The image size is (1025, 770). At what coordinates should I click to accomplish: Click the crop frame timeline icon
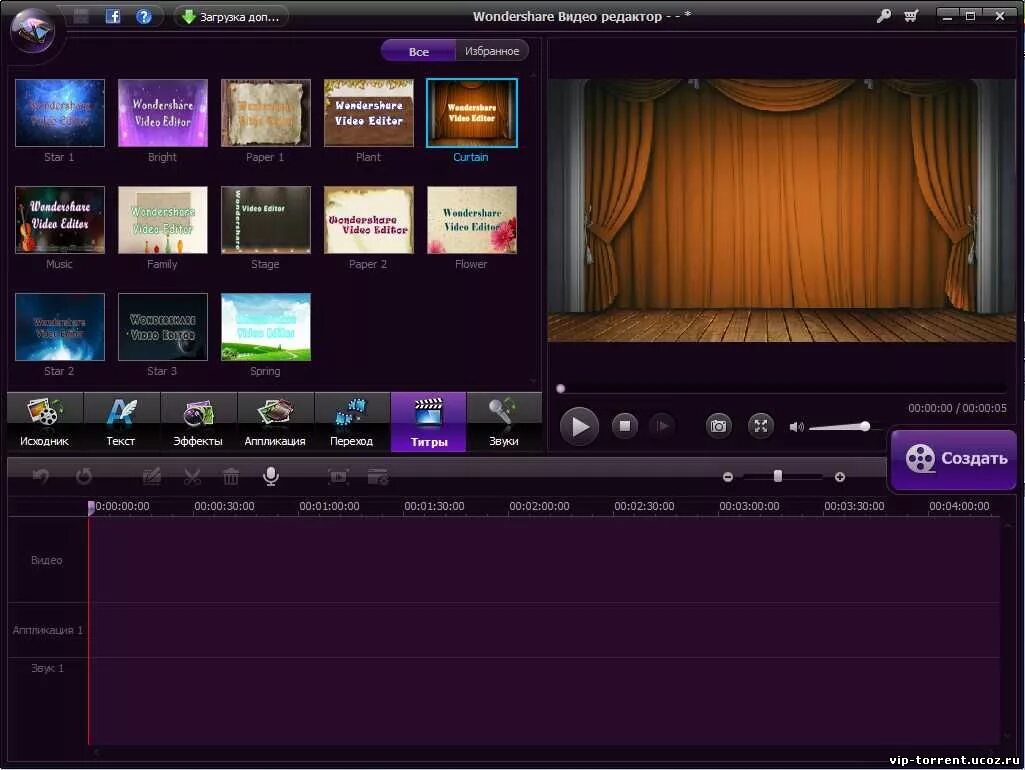coord(338,477)
